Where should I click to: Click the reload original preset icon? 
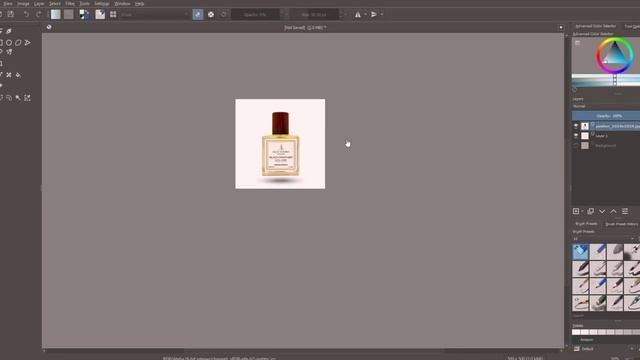pos(224,14)
